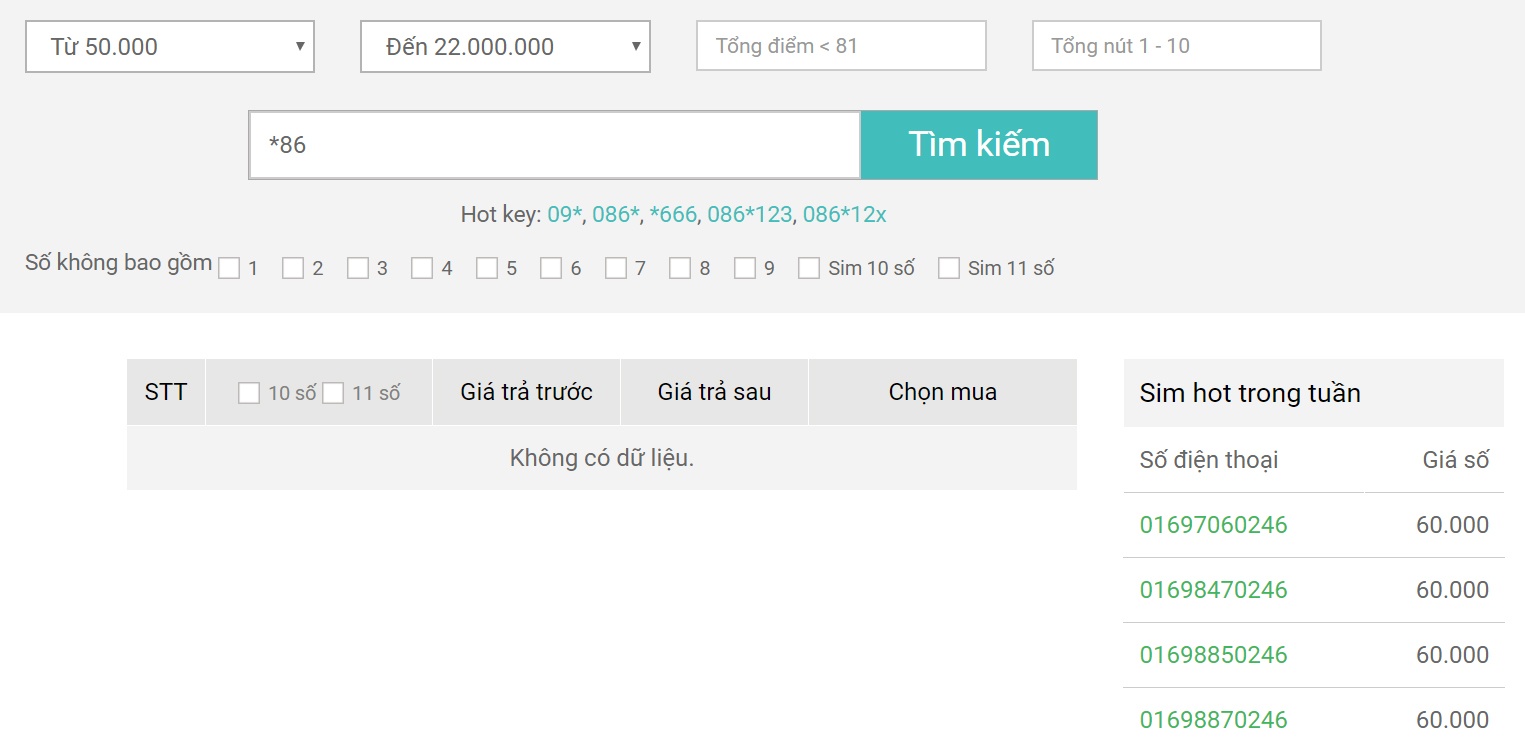Click the Tổng điểm < 81 input field

tap(841, 45)
